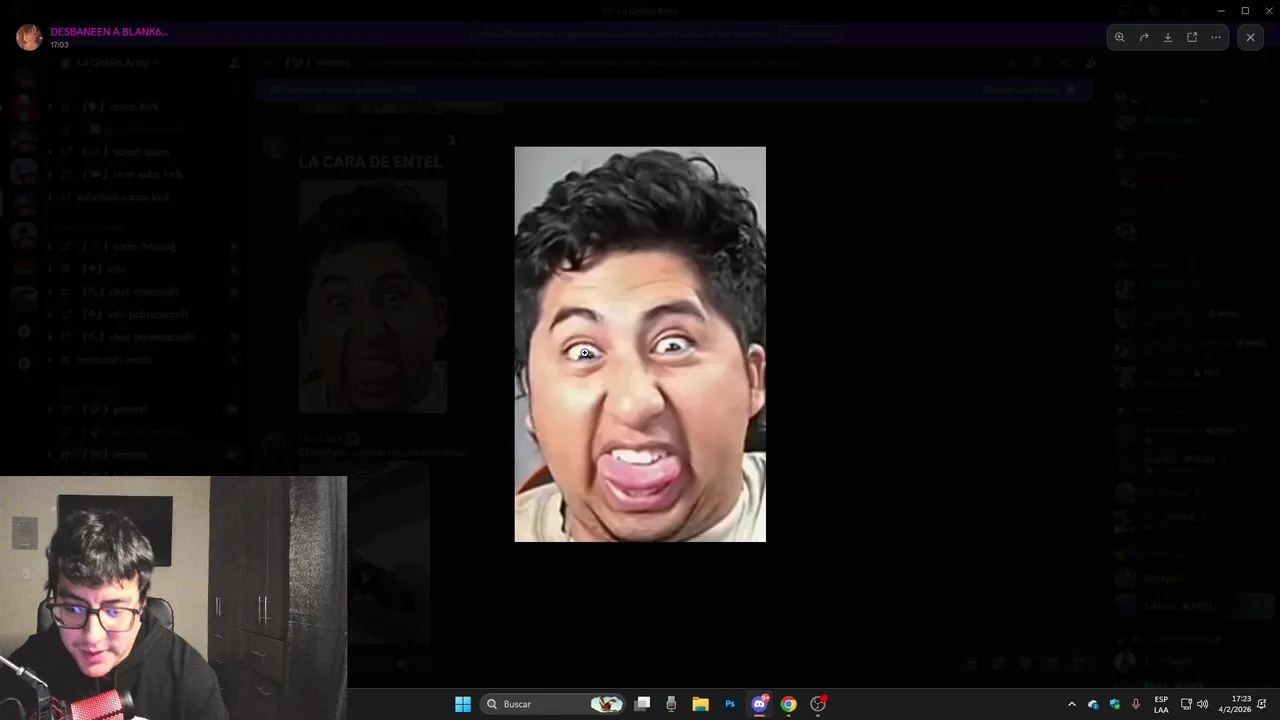The height and width of the screenshot is (720, 1280).
Task: Open OBS Studio from the taskbar
Action: point(818,704)
